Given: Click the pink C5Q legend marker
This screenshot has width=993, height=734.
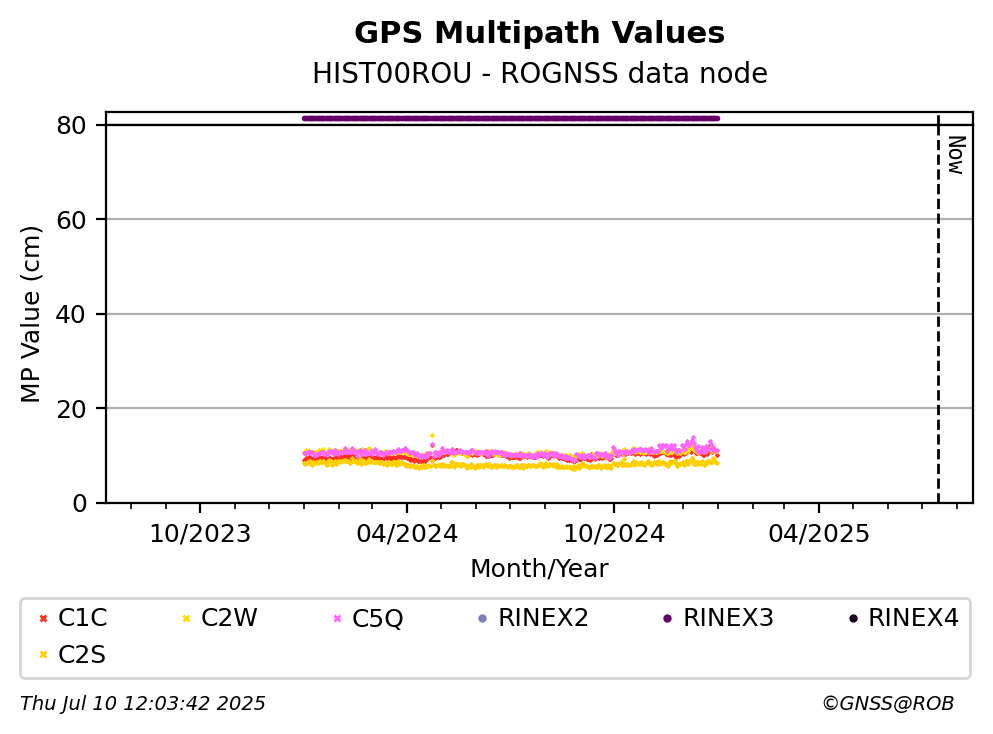Looking at the screenshot, I should coord(338,618).
